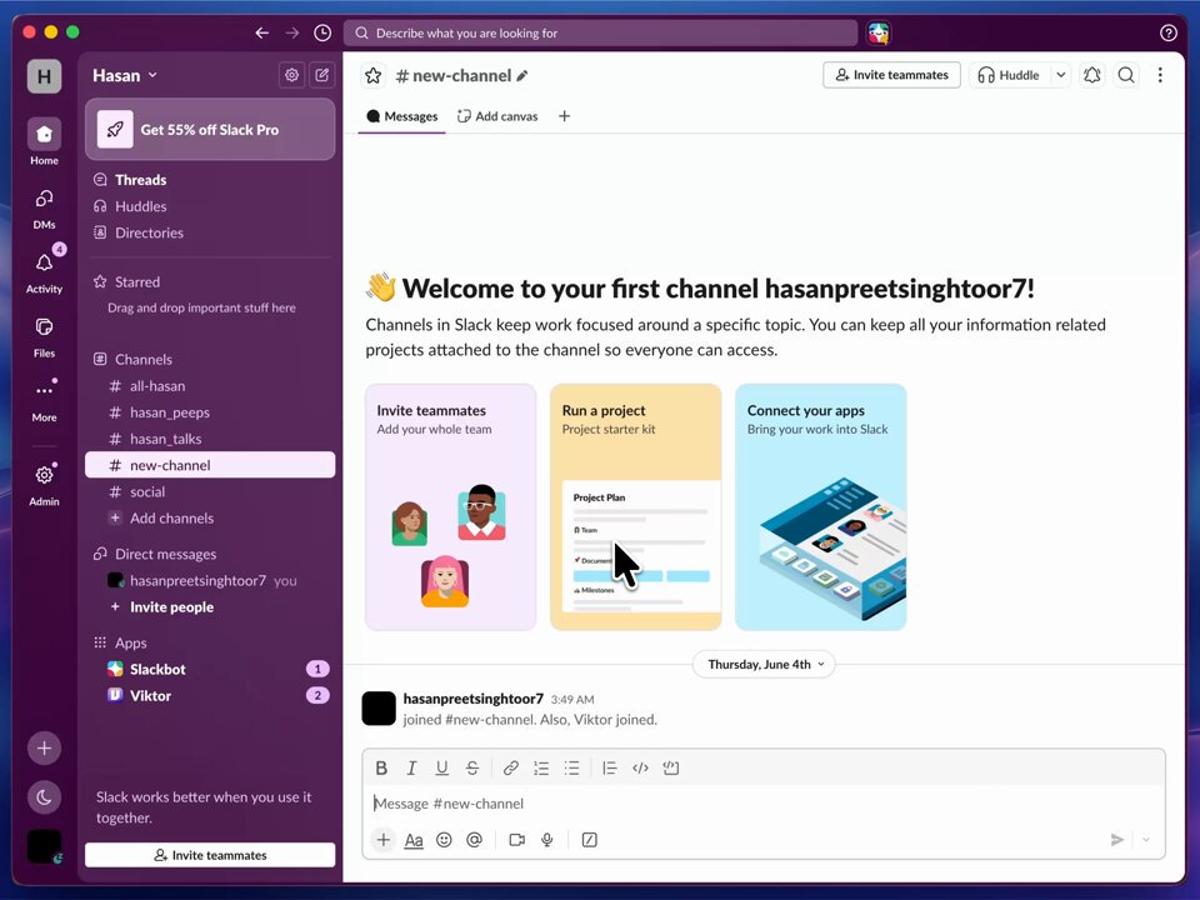Screen dimensions: 1200x900
Task: Click the Message #new-channel input field
Action: [x=764, y=803]
